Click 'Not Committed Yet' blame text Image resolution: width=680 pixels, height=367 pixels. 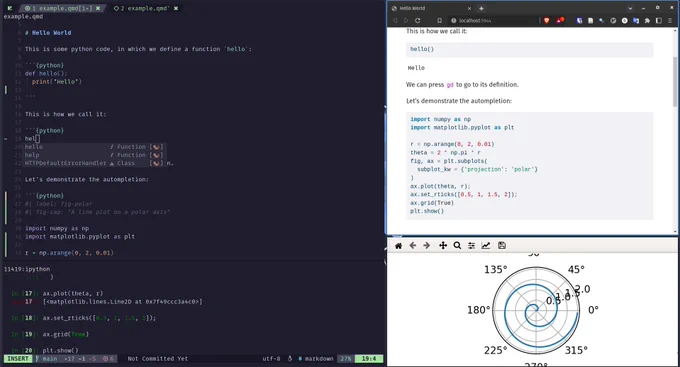[157, 359]
